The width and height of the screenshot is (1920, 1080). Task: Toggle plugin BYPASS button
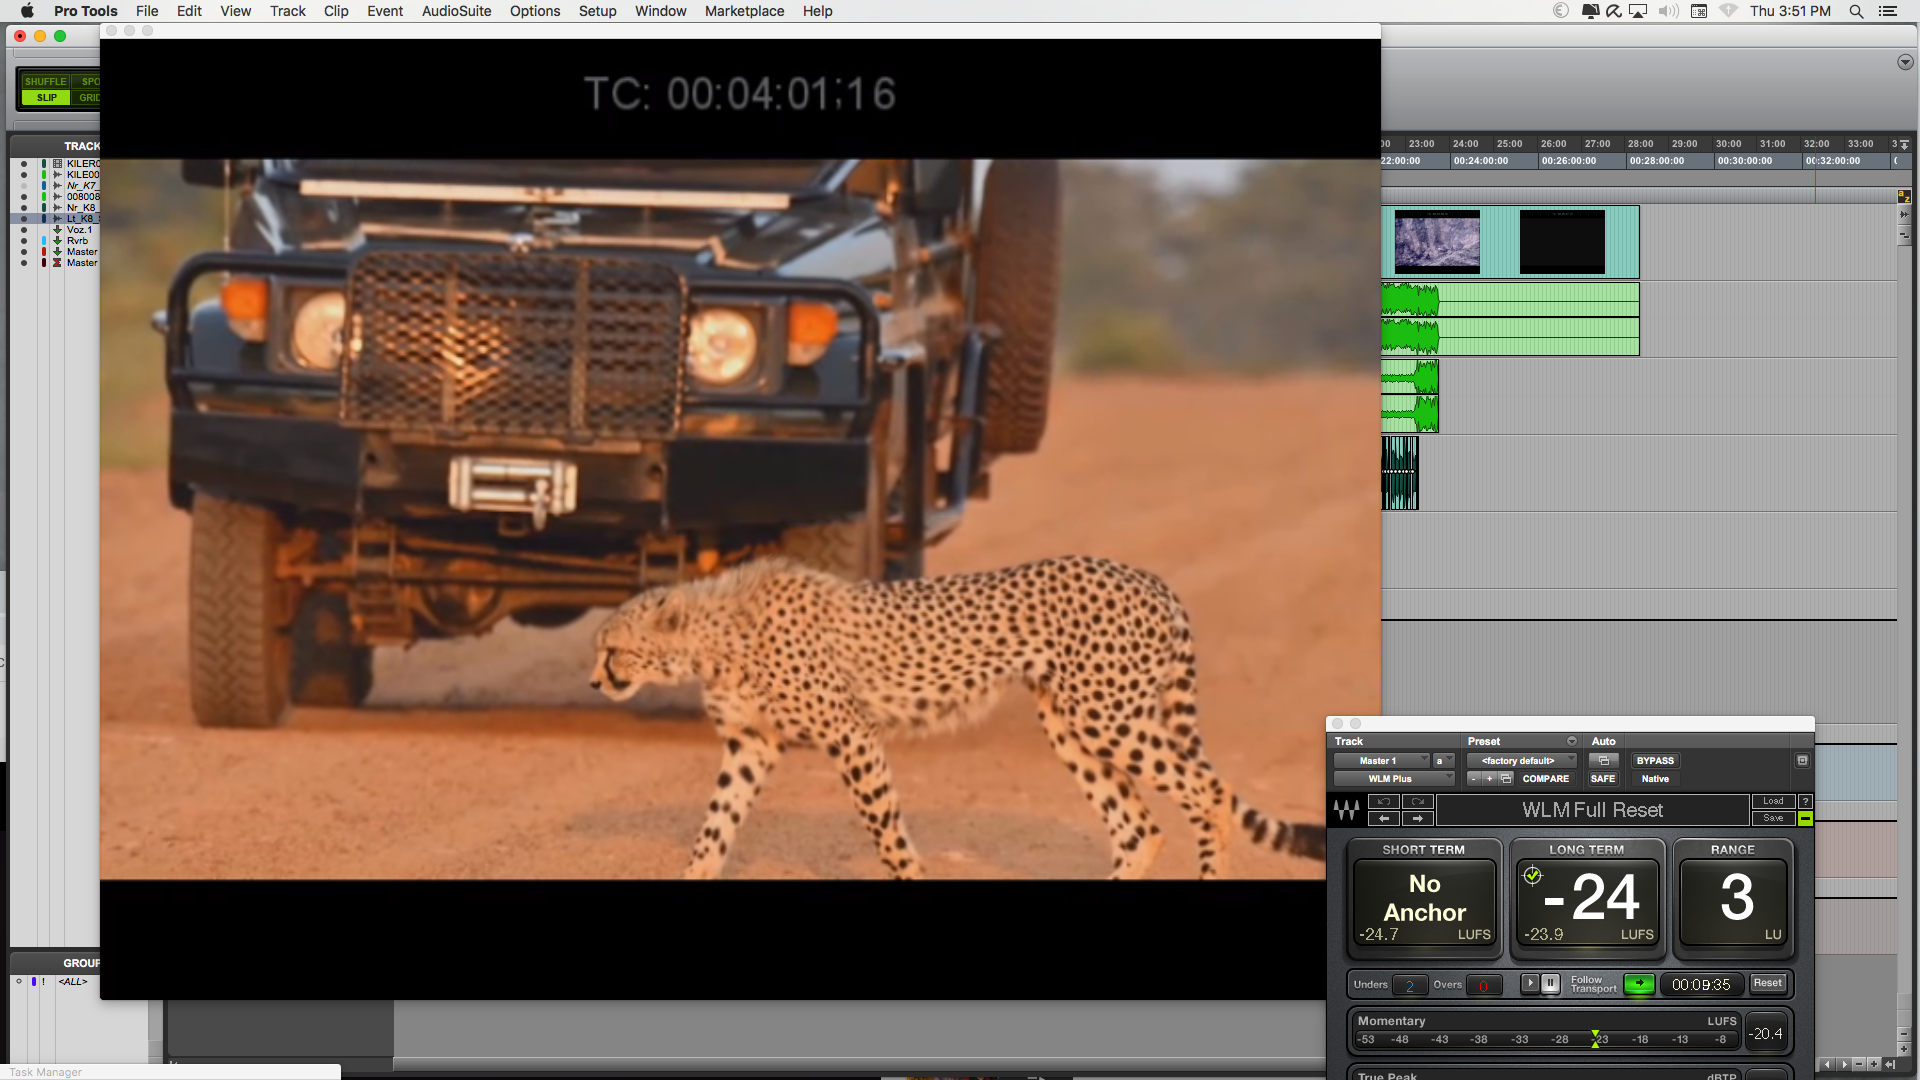tap(1655, 761)
